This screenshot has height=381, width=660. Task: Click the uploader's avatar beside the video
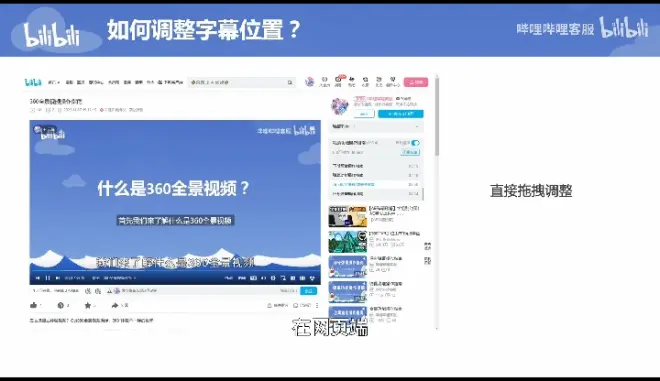pos(339,106)
